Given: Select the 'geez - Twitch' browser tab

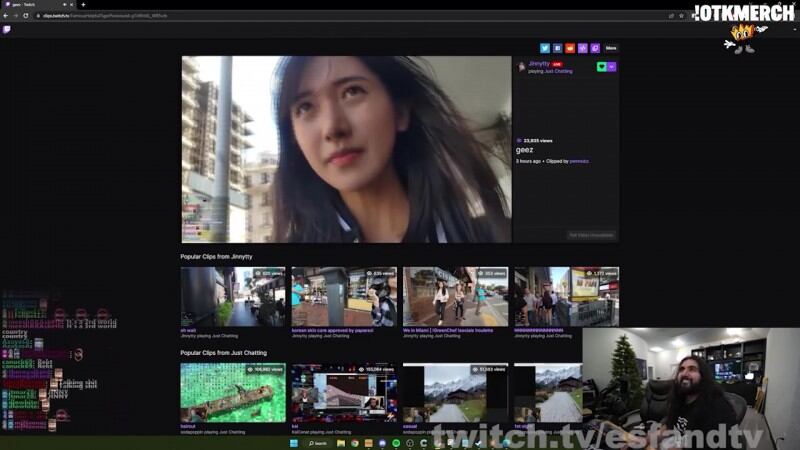Looking at the screenshot, I should [30, 5].
